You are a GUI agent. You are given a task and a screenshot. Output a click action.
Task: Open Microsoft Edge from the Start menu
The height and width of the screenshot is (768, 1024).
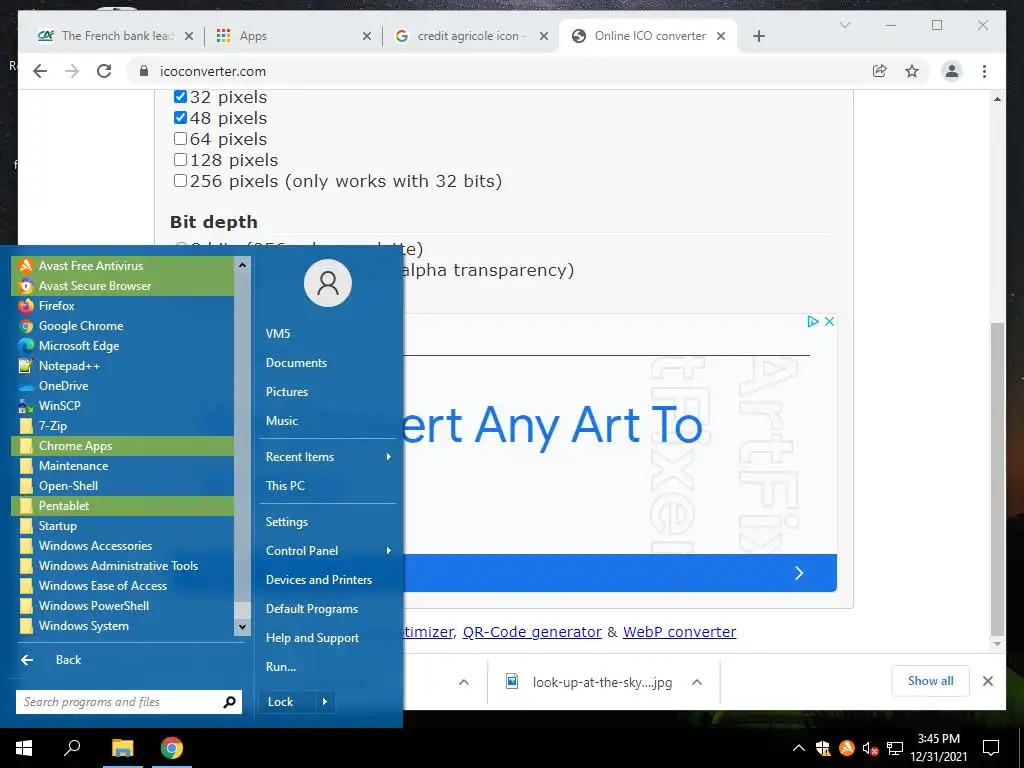(x=122, y=346)
